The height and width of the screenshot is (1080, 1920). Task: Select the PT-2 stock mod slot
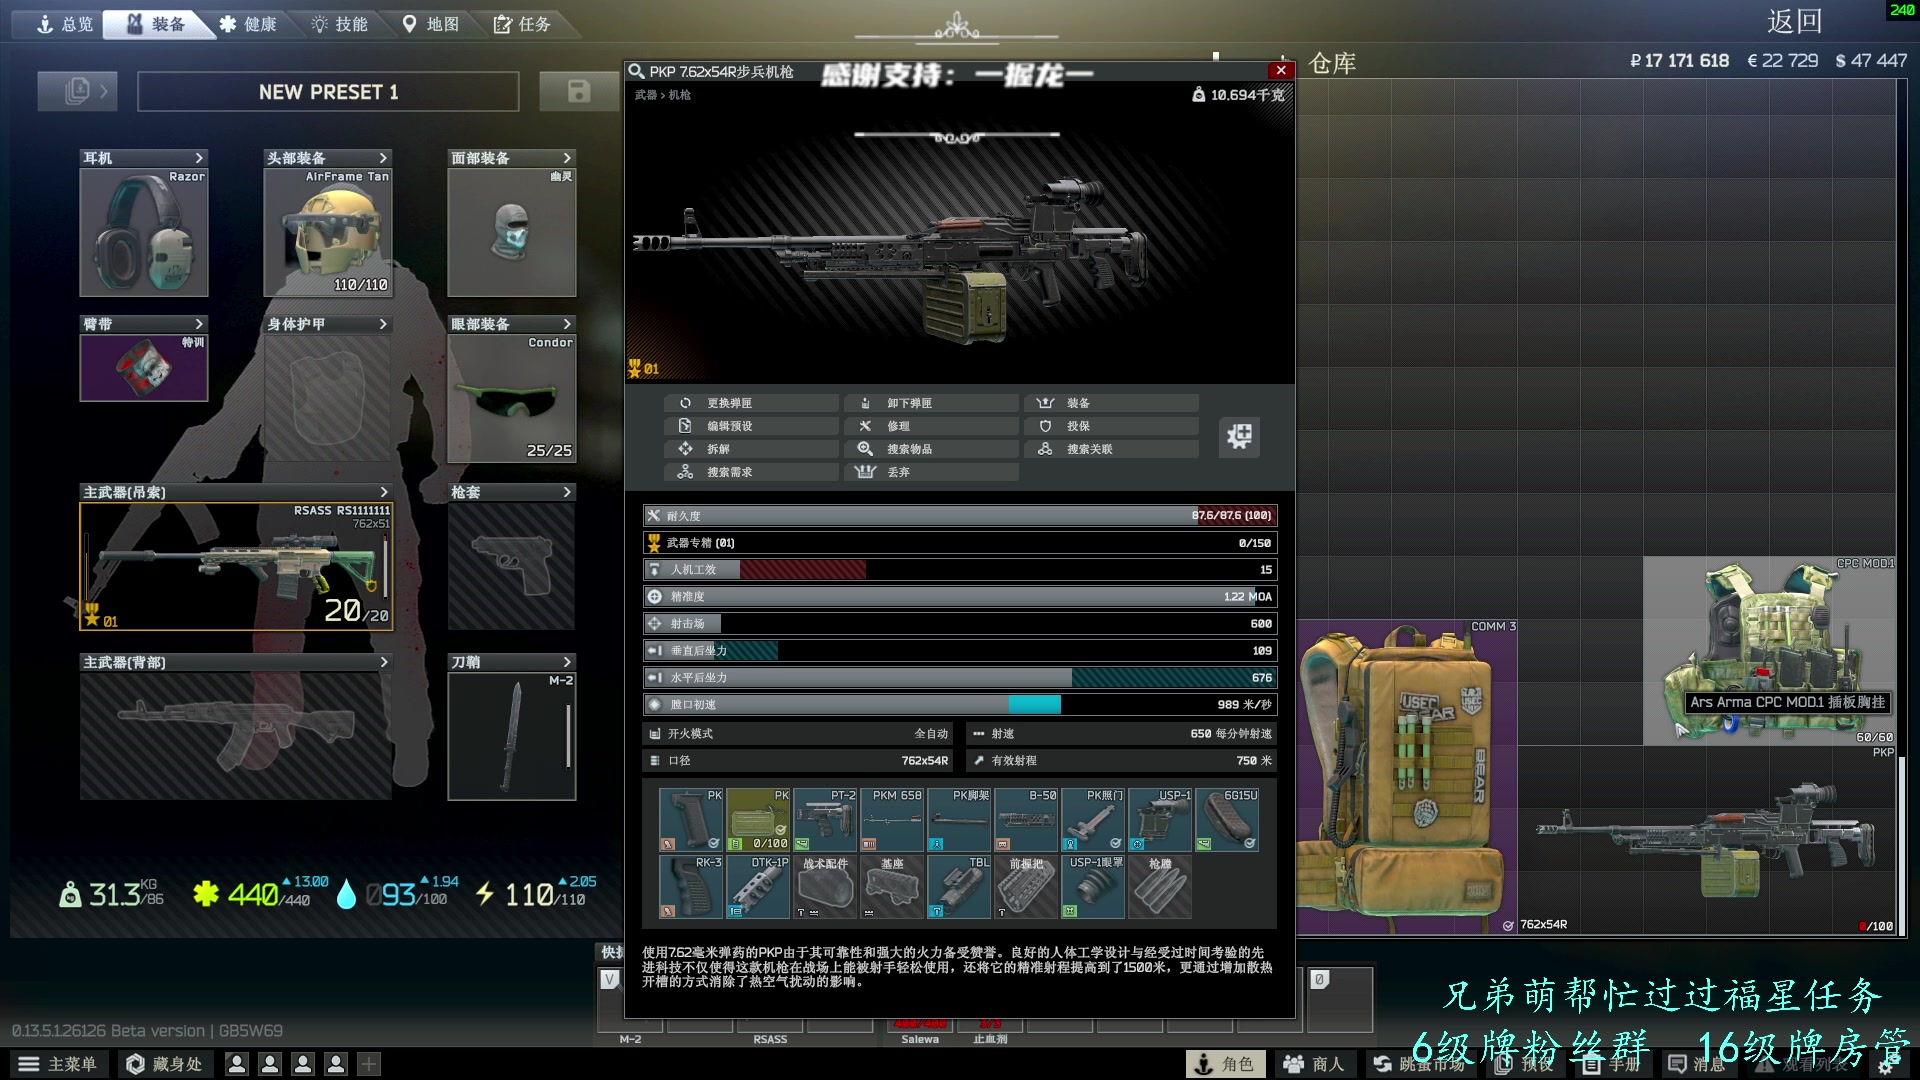click(825, 820)
